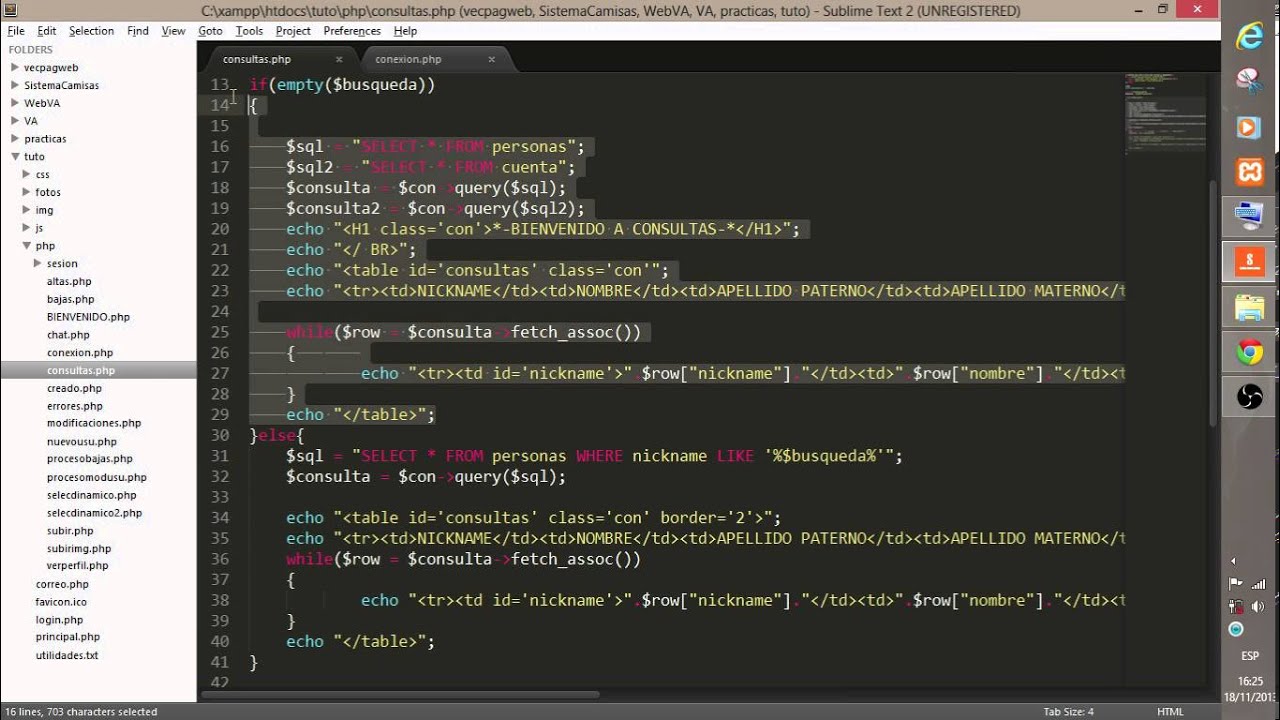The width and height of the screenshot is (1280, 720).
Task: Open the OBS taskbar icon
Action: pos(1249,397)
